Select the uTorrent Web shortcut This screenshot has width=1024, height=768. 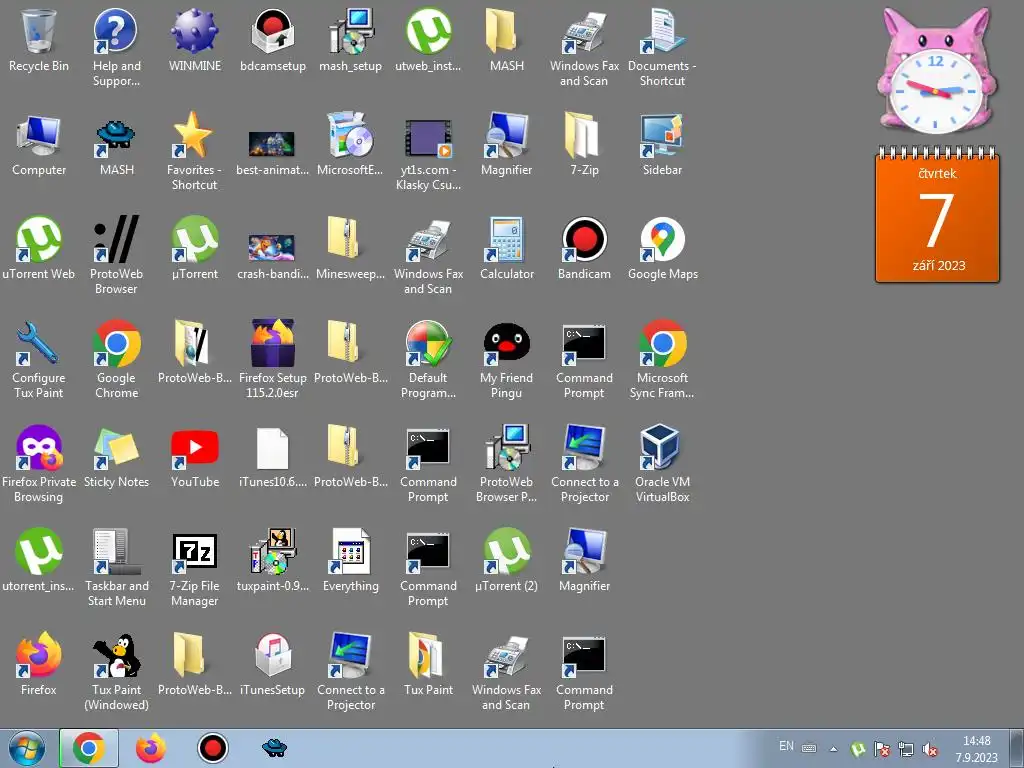click(x=39, y=239)
